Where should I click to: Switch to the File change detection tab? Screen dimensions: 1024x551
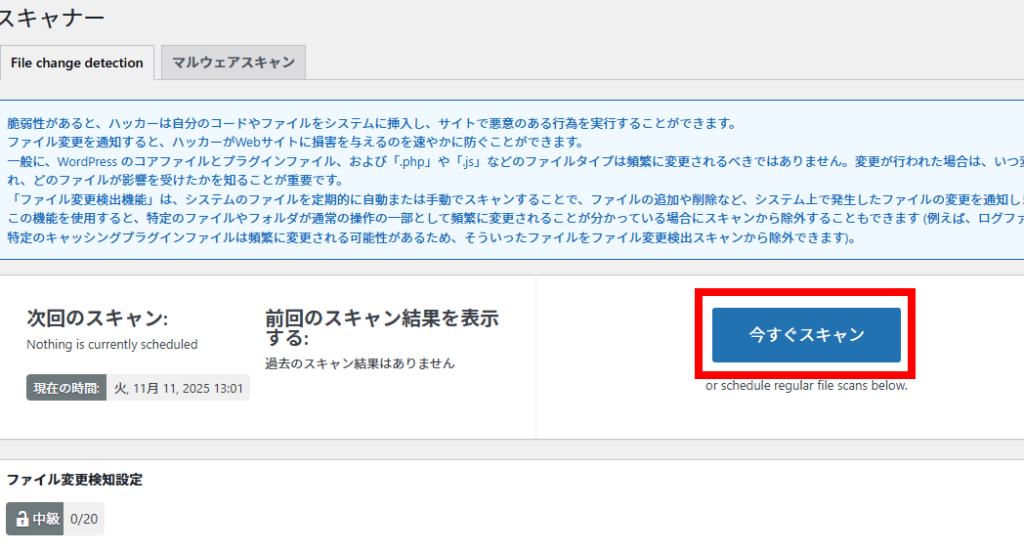(x=77, y=62)
